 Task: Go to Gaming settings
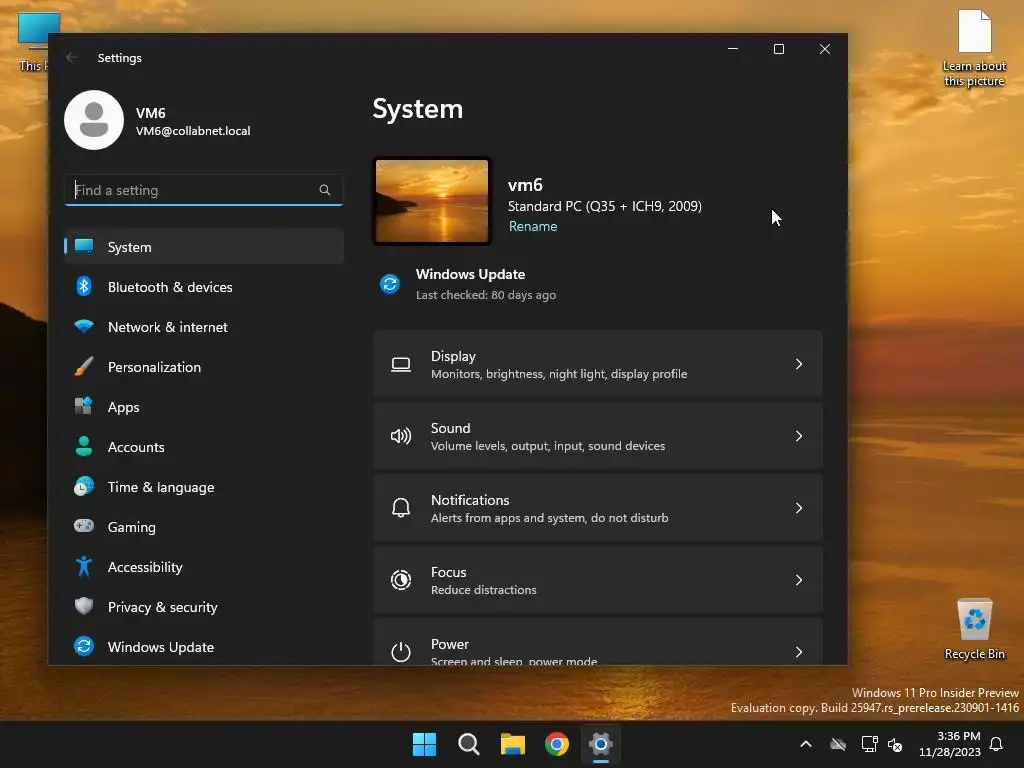(x=204, y=526)
